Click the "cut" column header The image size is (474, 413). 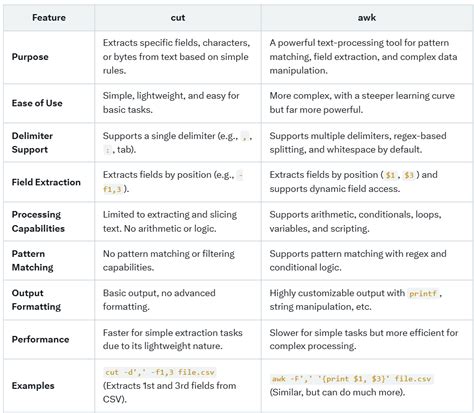(x=178, y=18)
